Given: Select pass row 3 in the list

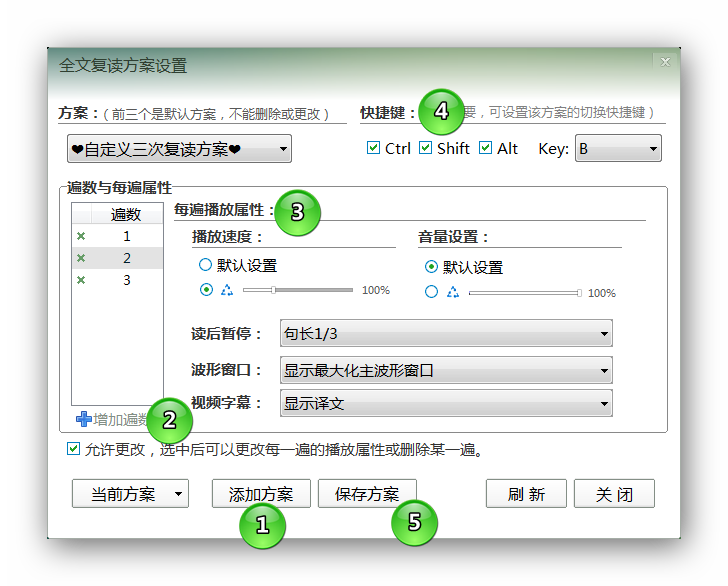Looking at the screenshot, I should pos(117,280).
